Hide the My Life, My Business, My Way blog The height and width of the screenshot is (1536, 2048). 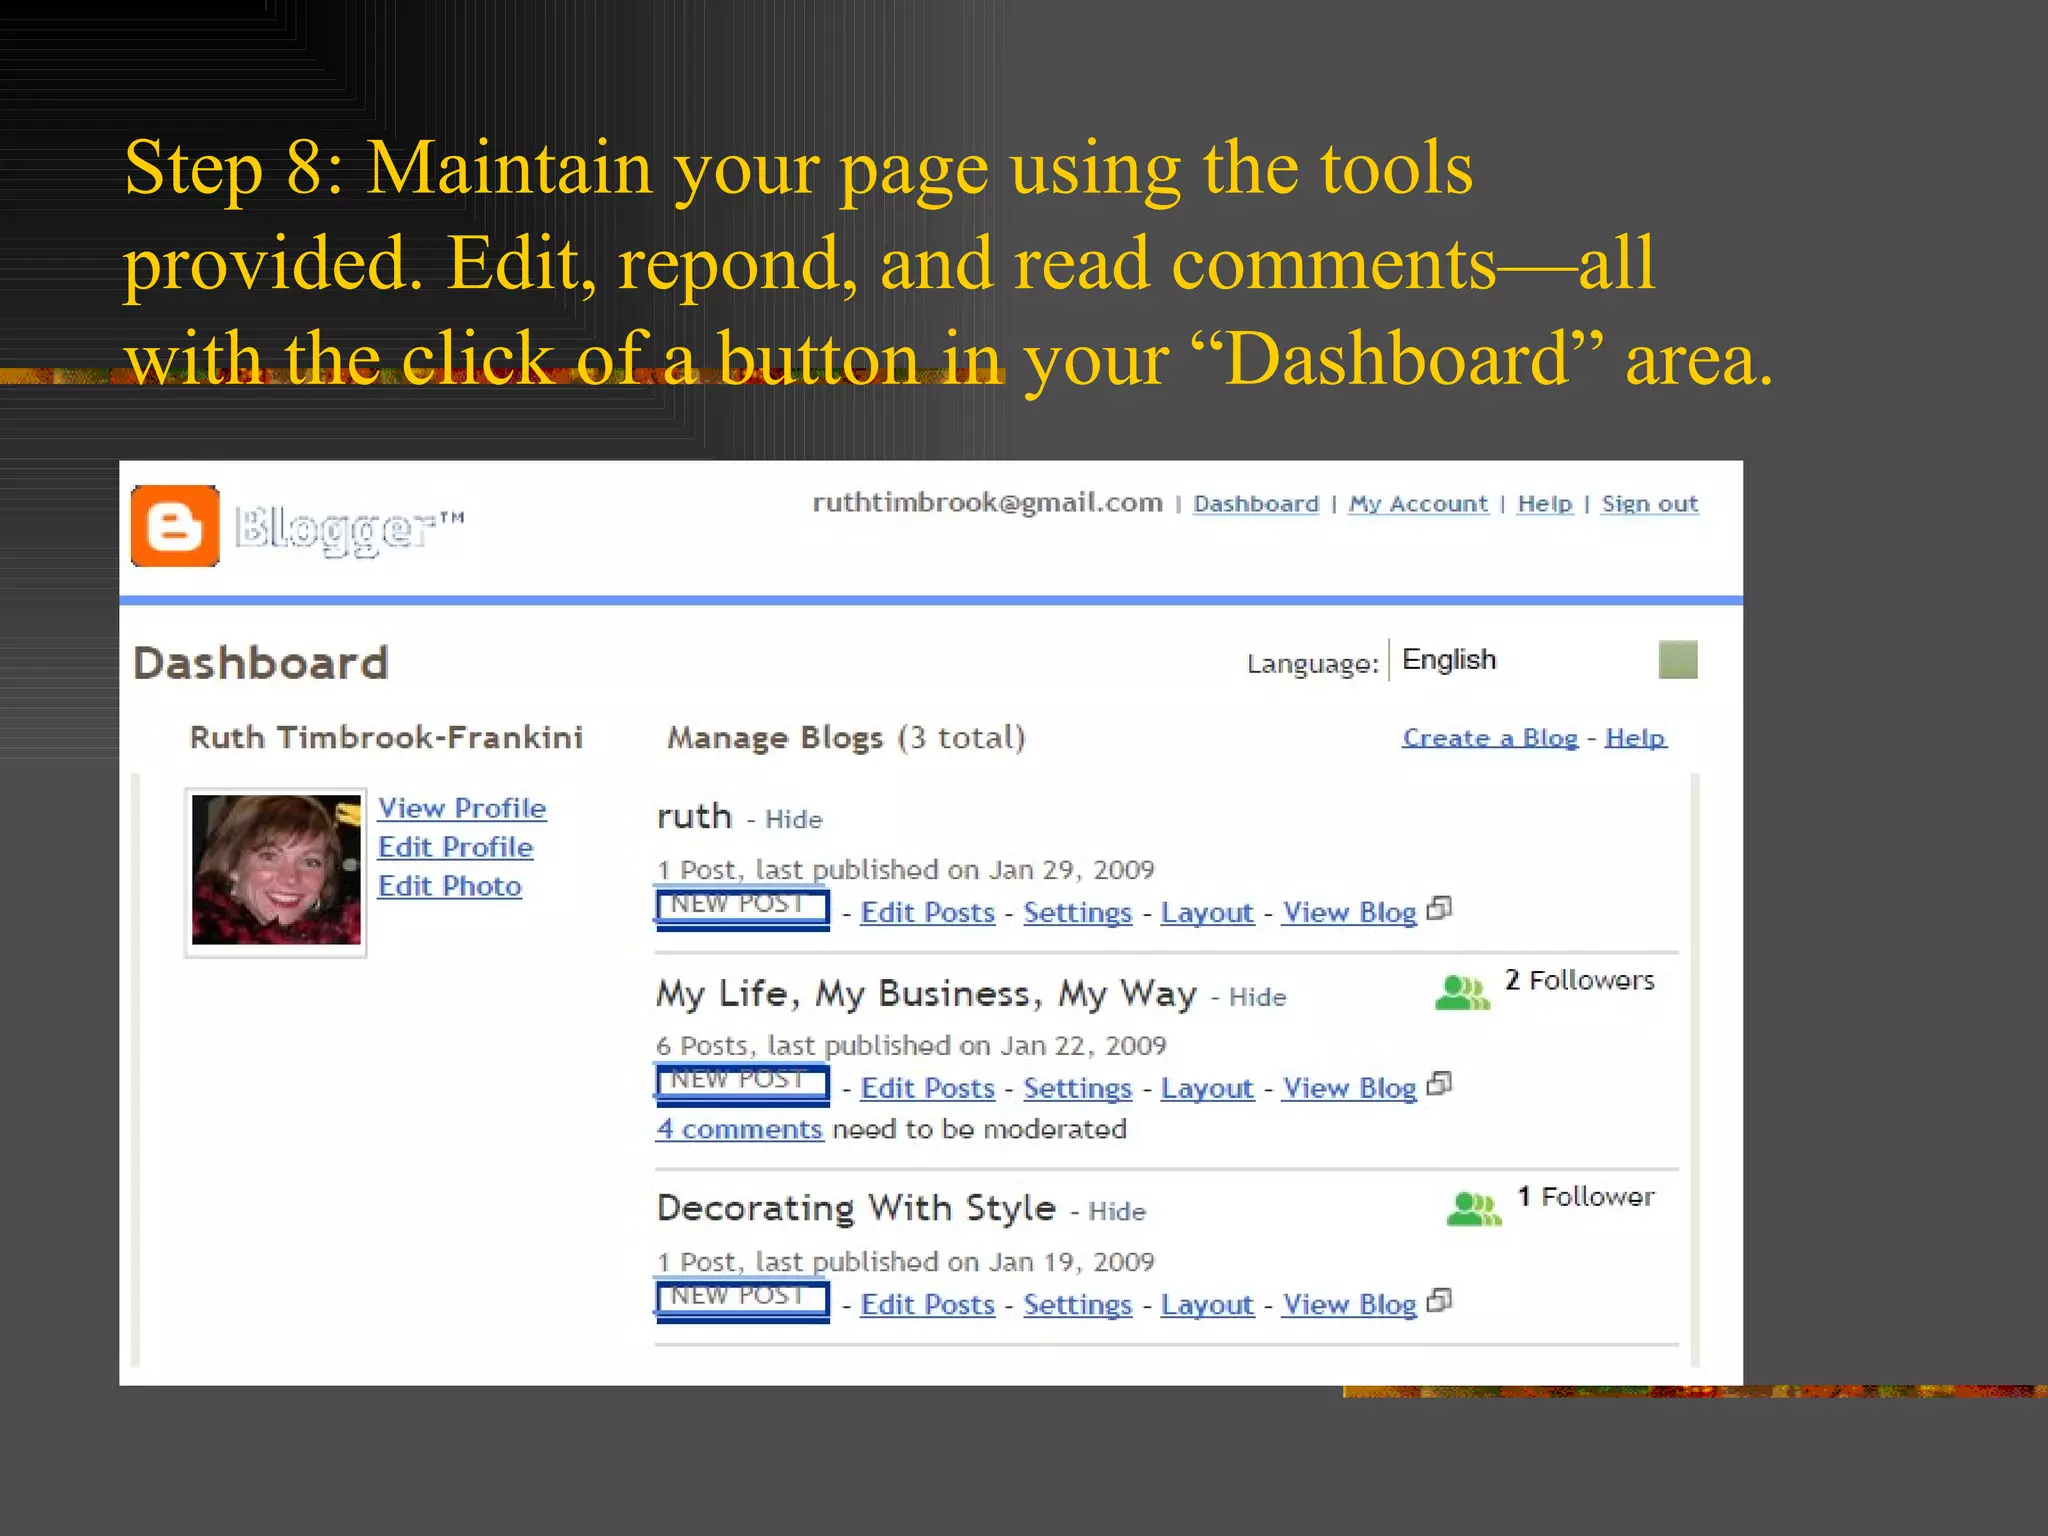1258,998
